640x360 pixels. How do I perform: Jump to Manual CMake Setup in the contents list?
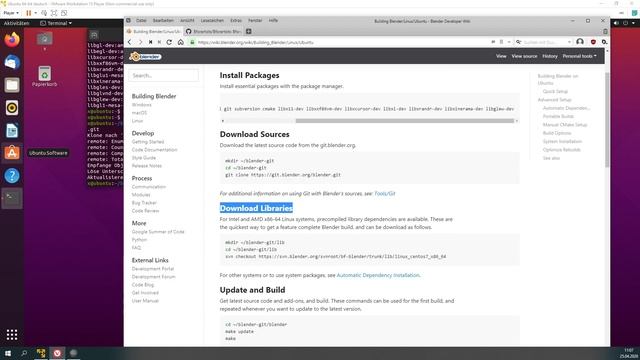565,125
